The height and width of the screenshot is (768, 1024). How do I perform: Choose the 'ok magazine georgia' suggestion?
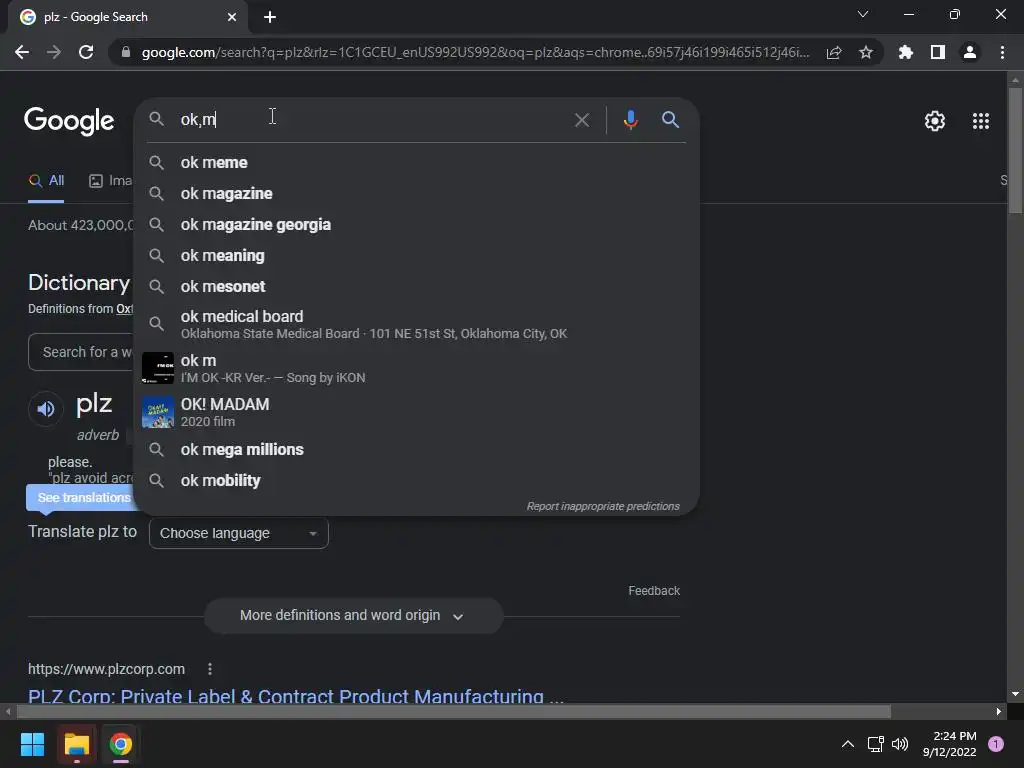point(416,225)
